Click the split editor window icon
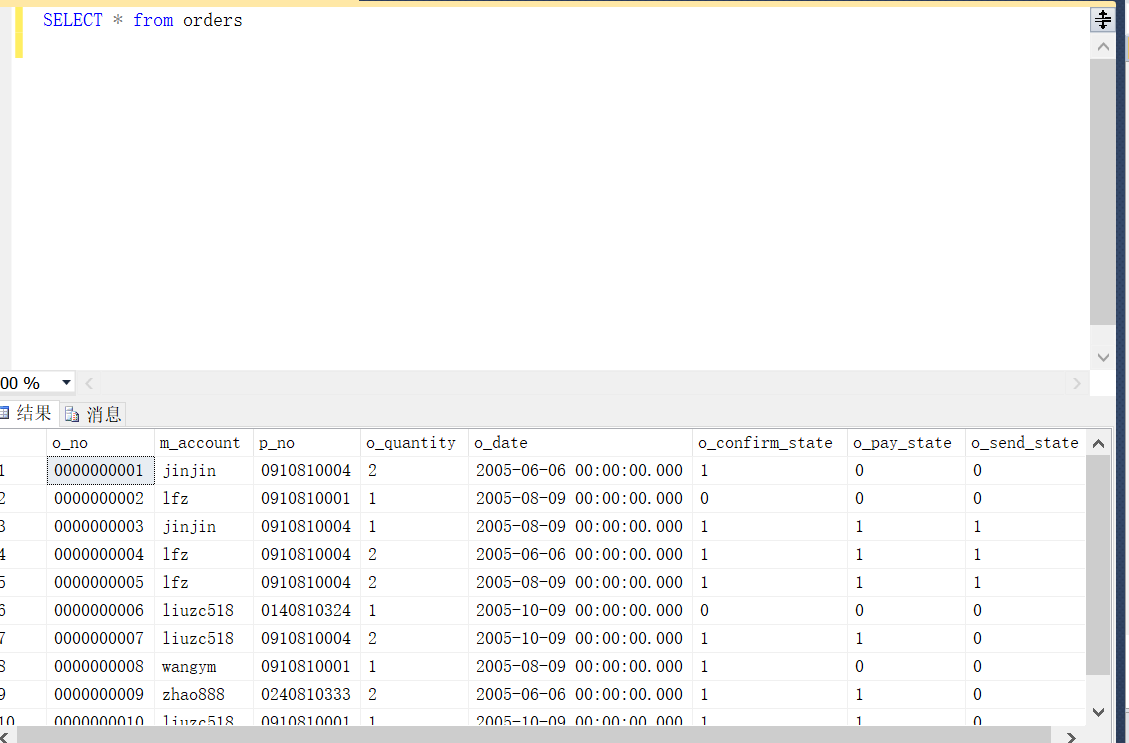This screenshot has height=743, width=1129. pyautogui.click(x=1102, y=19)
